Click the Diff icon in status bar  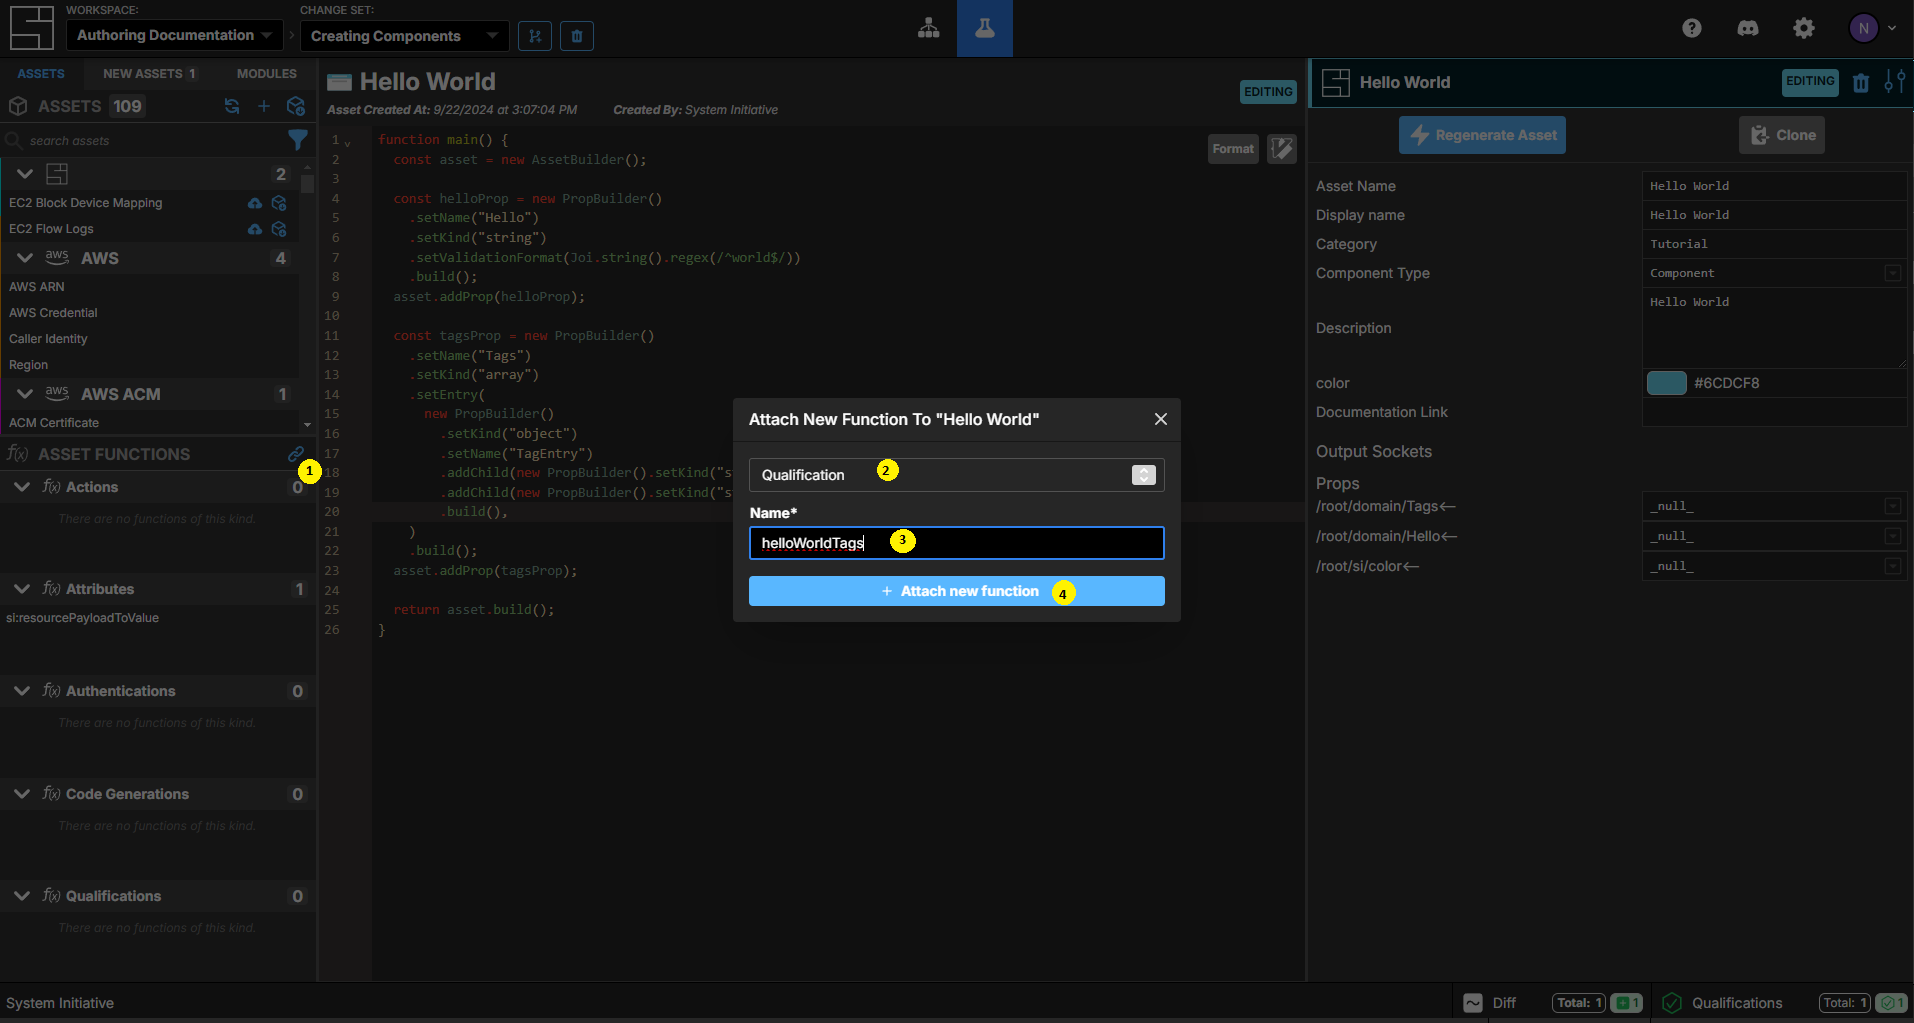[x=1473, y=1003]
